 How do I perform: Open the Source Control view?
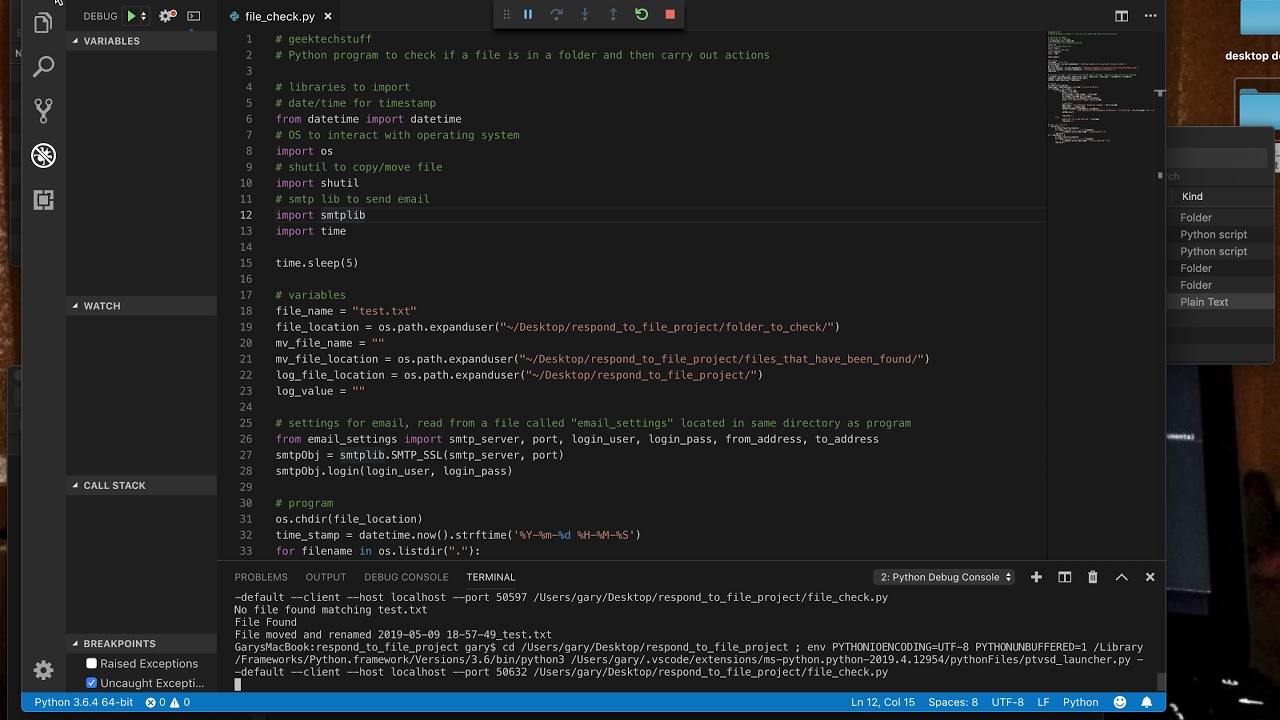pos(43,110)
